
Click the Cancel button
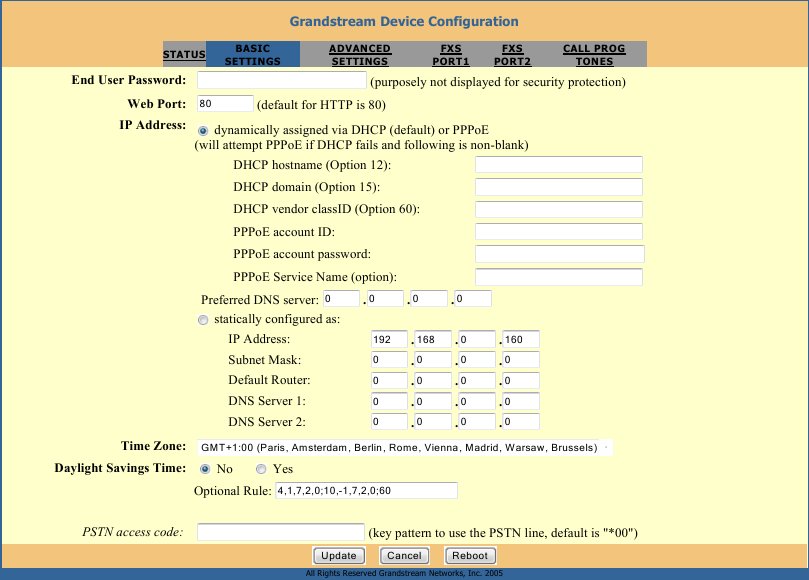(x=404, y=556)
